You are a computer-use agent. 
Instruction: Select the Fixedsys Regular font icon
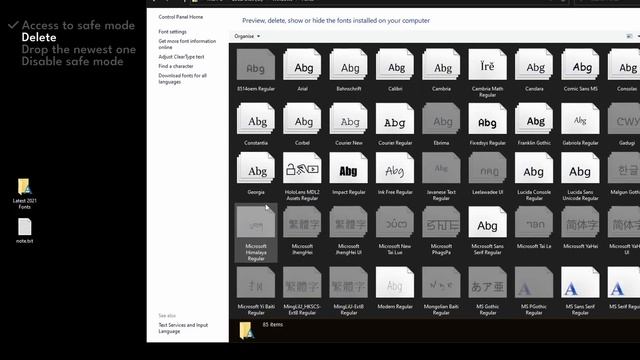tap(487, 118)
